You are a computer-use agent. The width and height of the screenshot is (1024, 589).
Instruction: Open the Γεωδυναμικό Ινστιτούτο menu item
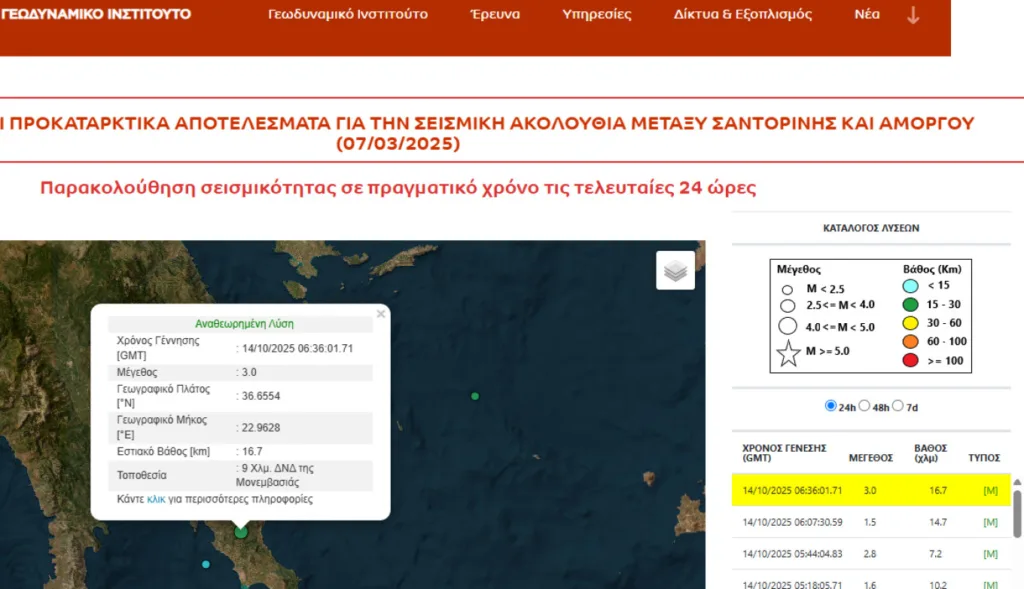[348, 15]
